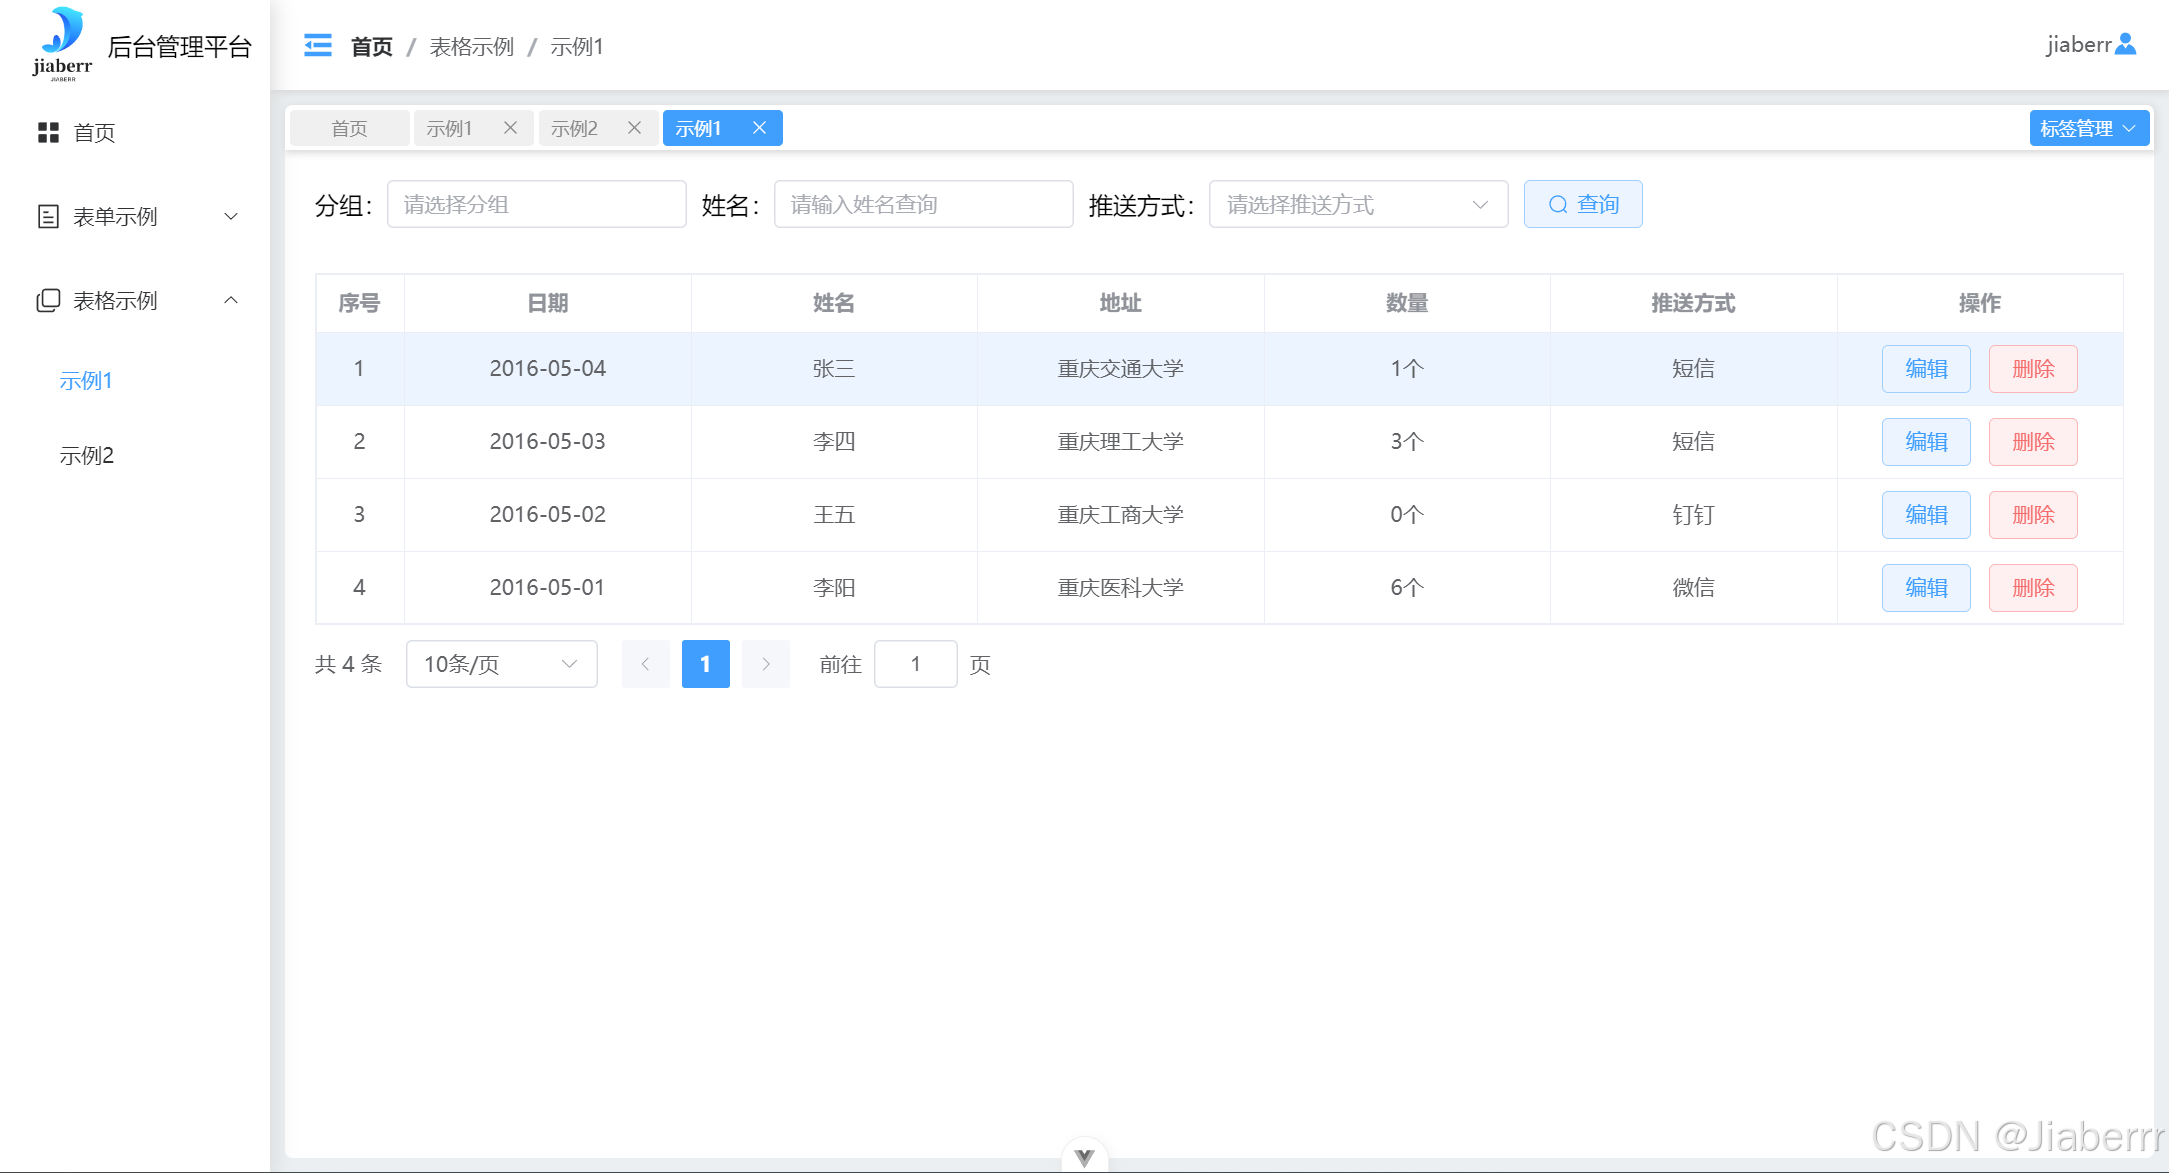
Task: Go to next page arrow in pagination
Action: click(x=766, y=664)
